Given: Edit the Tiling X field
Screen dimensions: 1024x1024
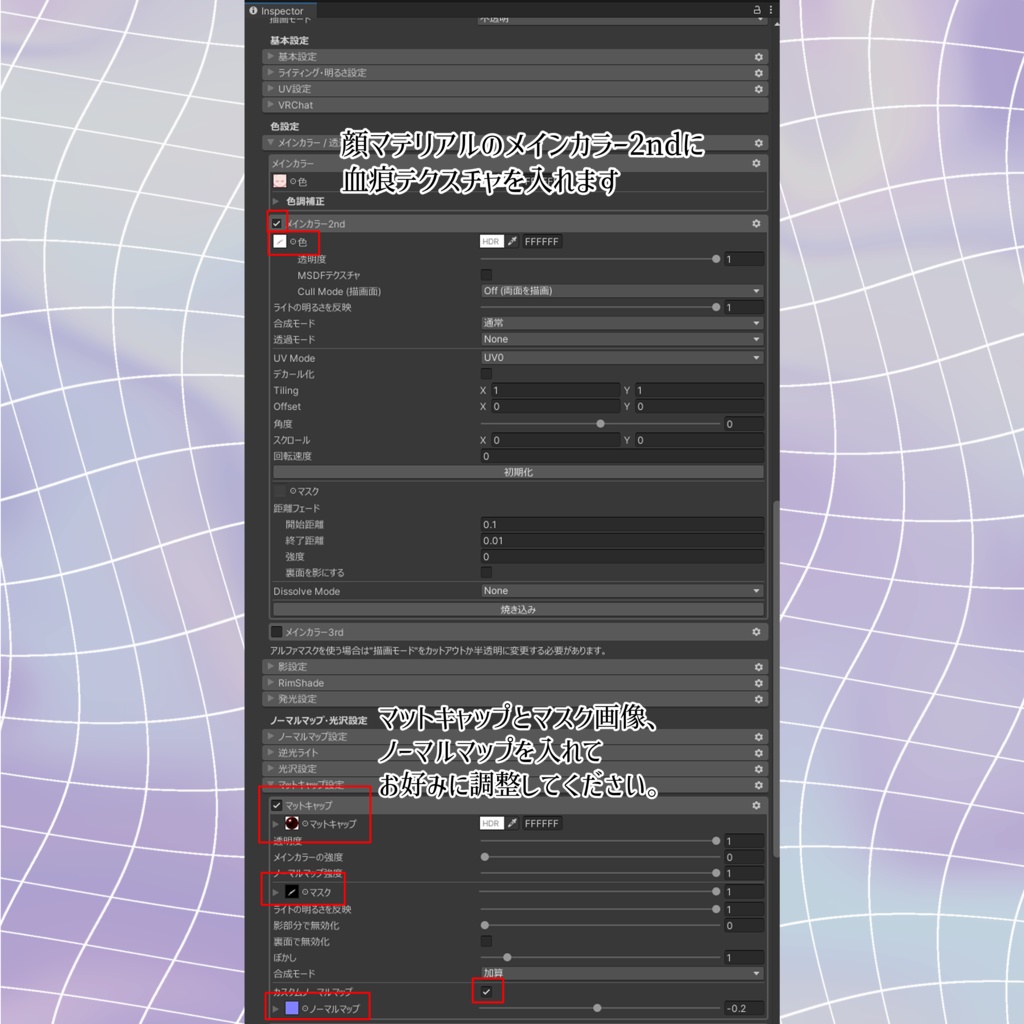Looking at the screenshot, I should pyautogui.click(x=555, y=390).
